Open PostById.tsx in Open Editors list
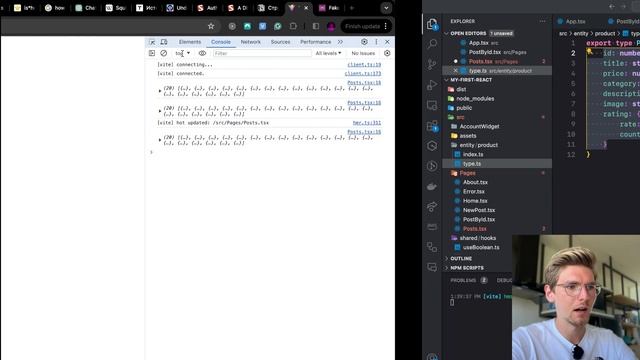Screen dimensions: 640x360 [x=484, y=52]
